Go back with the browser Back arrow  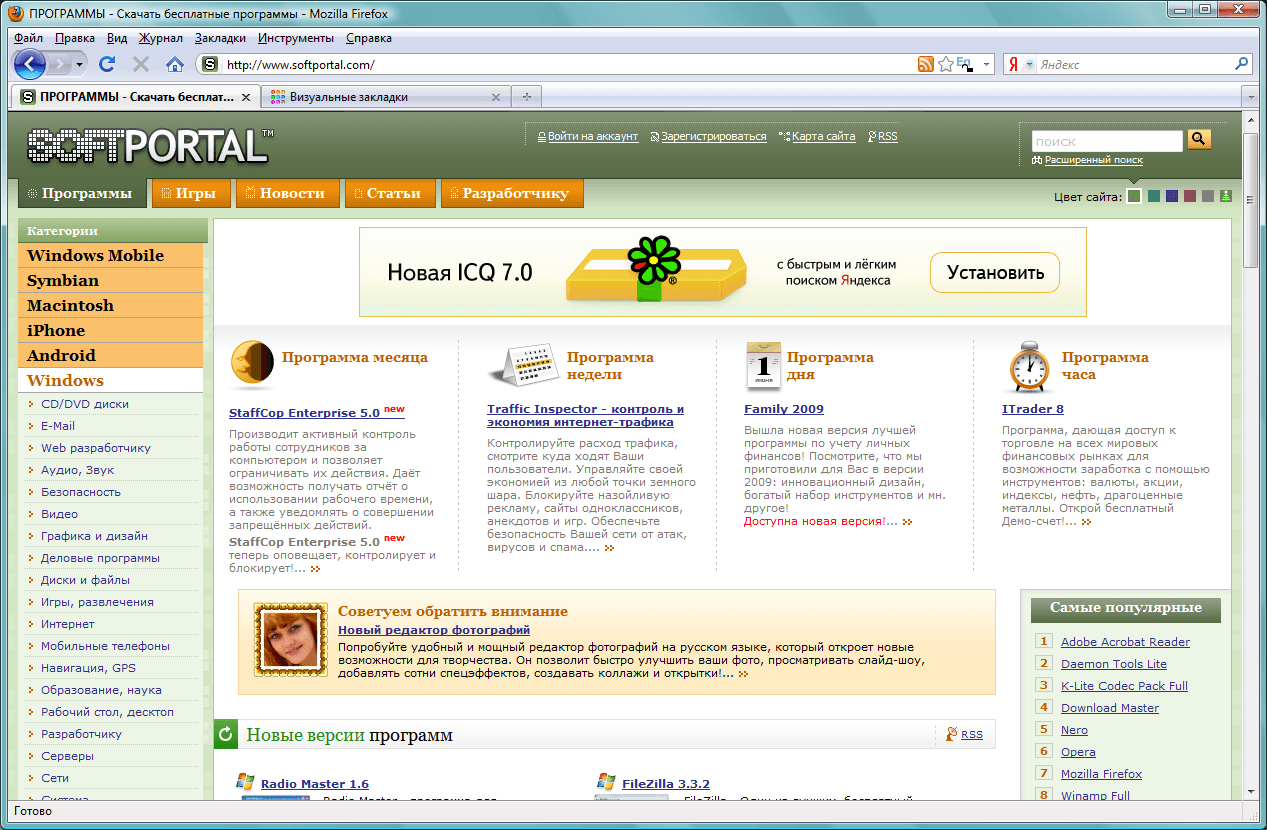point(30,64)
